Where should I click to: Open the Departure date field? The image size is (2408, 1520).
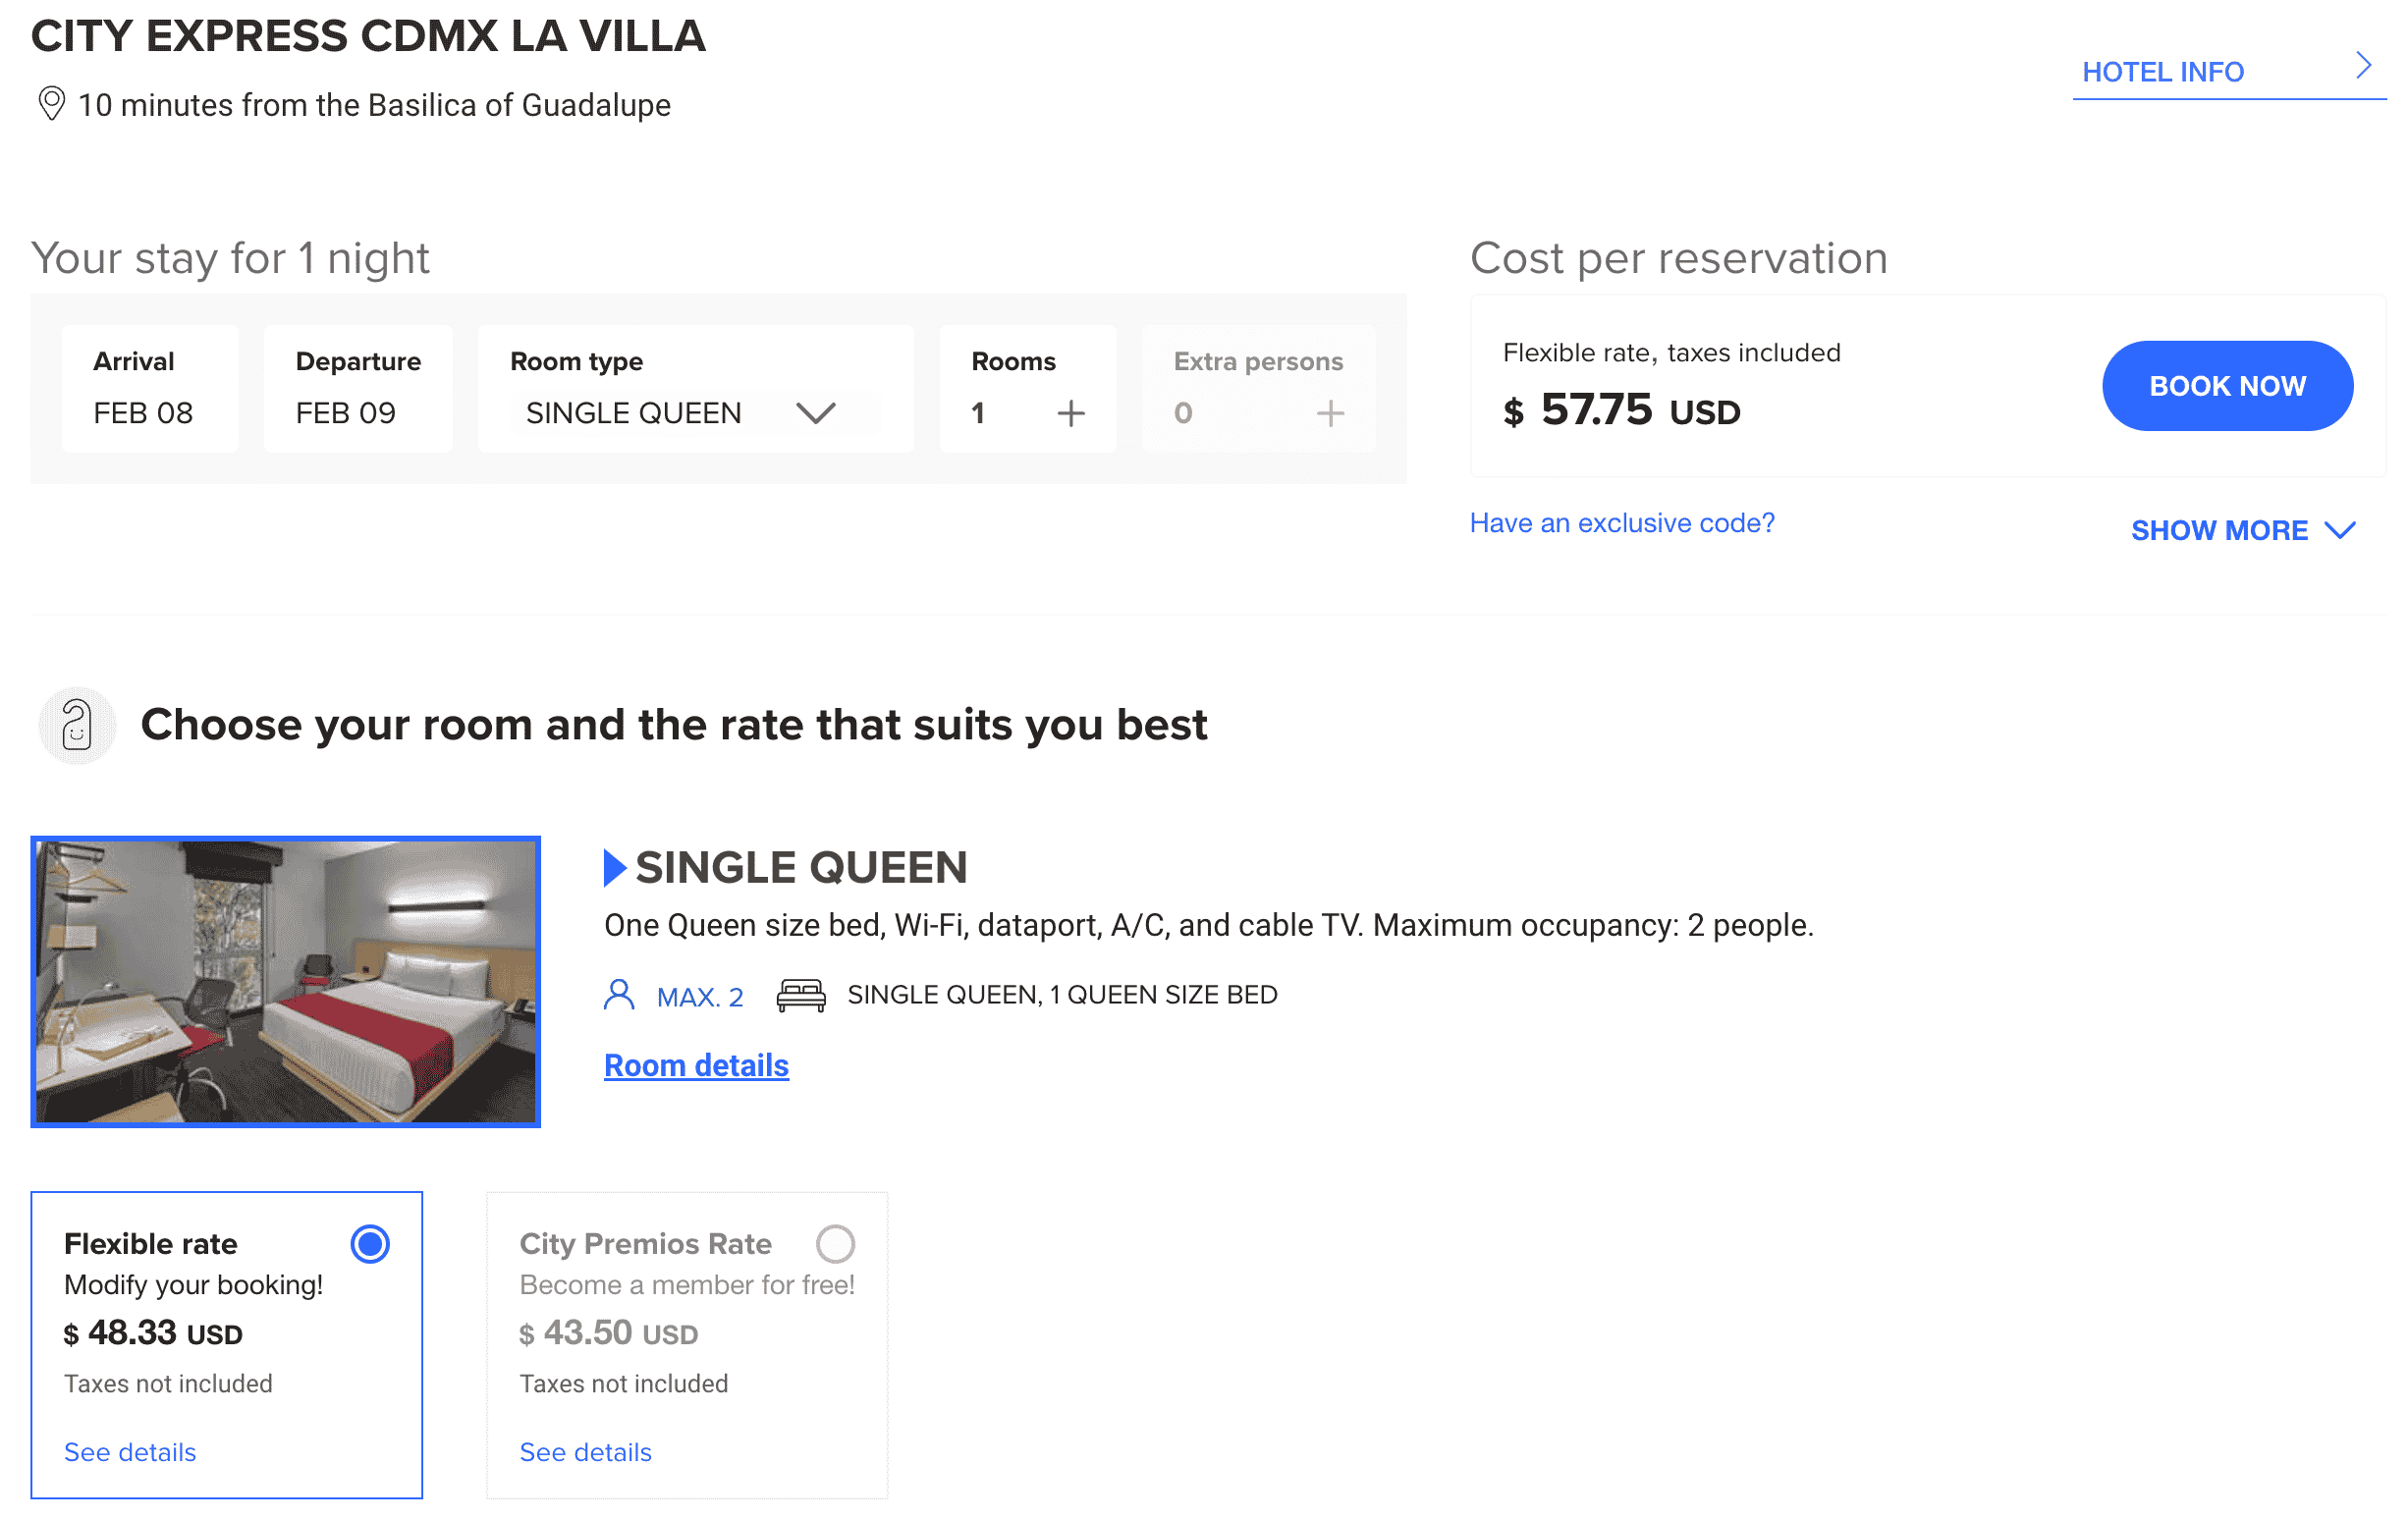pyautogui.click(x=358, y=389)
